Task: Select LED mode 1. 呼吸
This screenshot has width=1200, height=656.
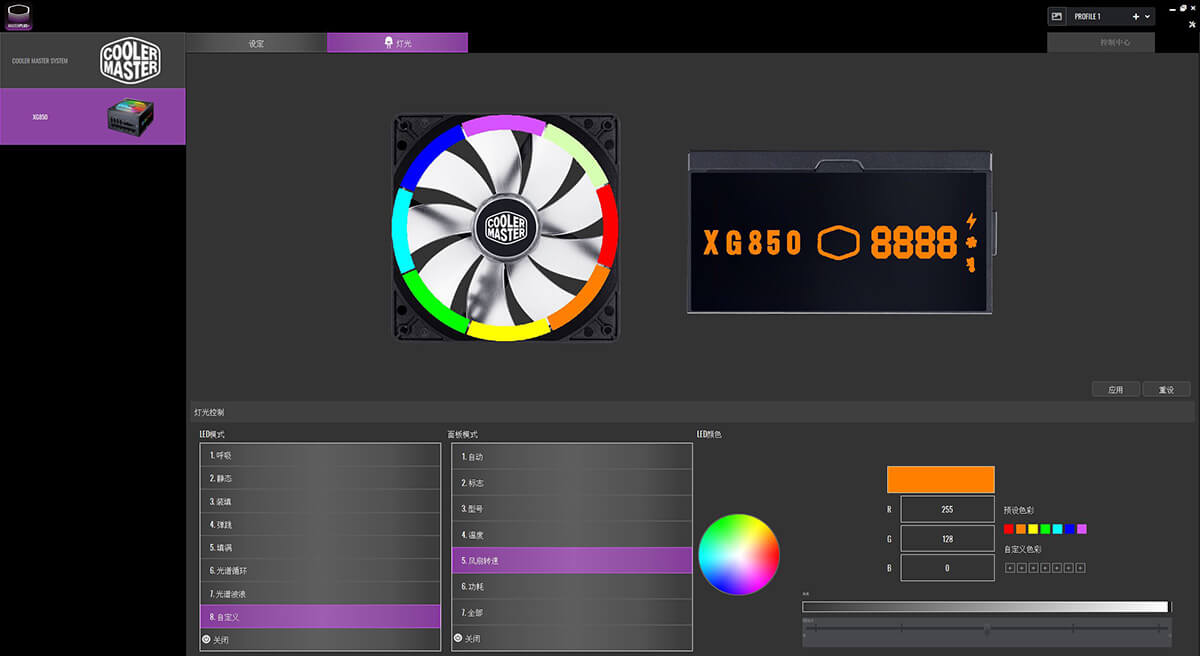Action: [320, 455]
